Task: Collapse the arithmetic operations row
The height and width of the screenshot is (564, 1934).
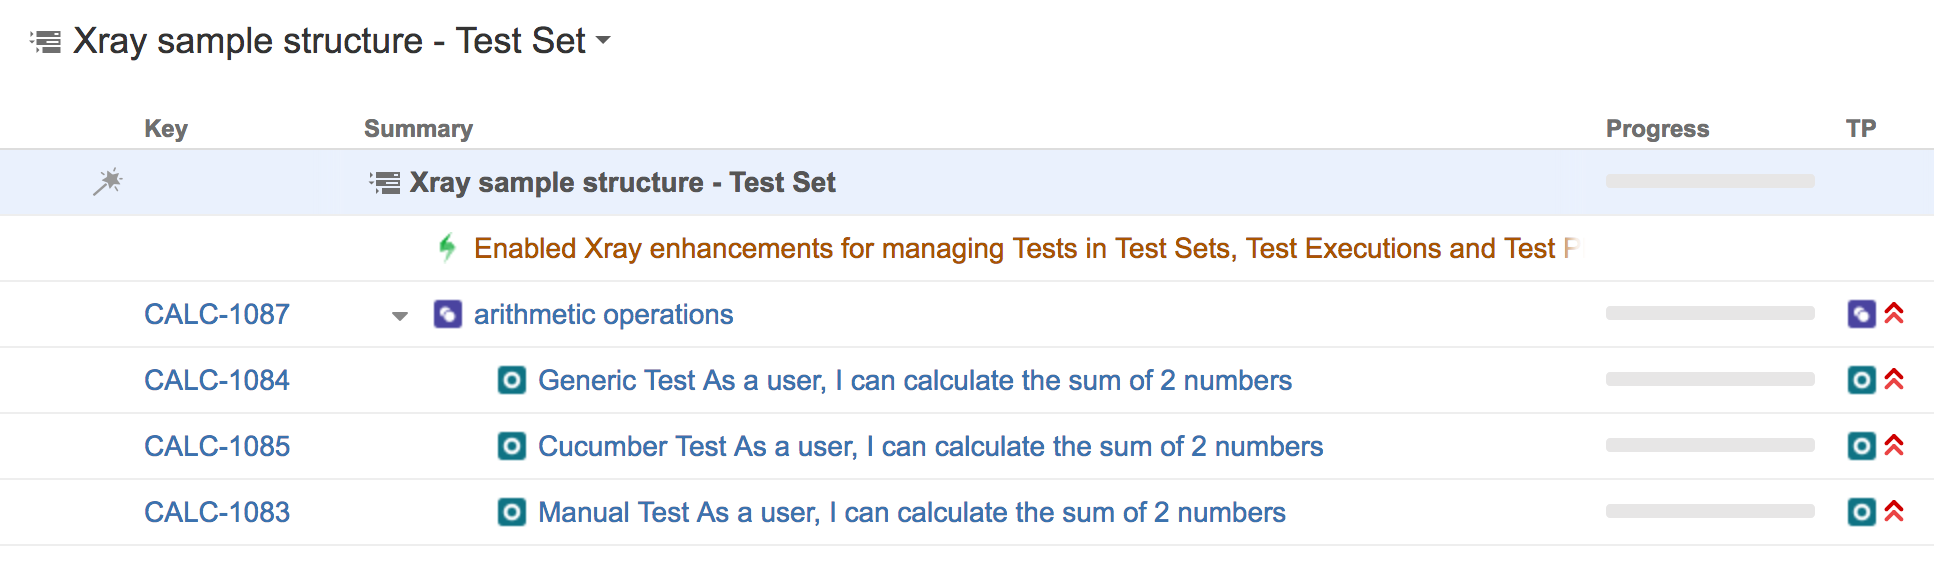Action: (400, 316)
